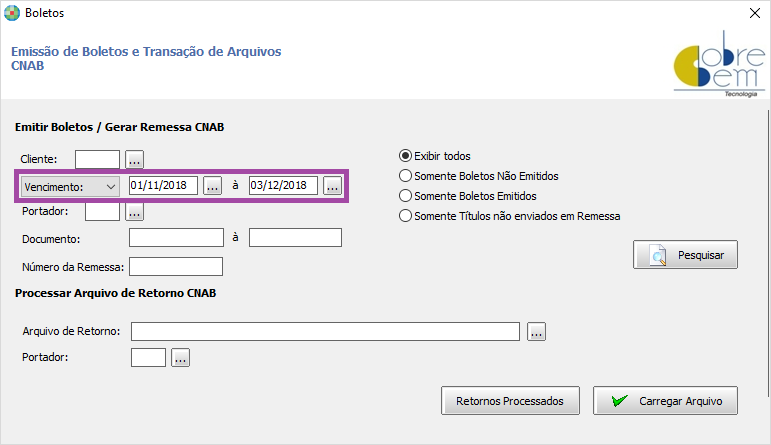Viewport: 771px width, 445px height.
Task: Click the Cliente code input field
Action: (97, 160)
